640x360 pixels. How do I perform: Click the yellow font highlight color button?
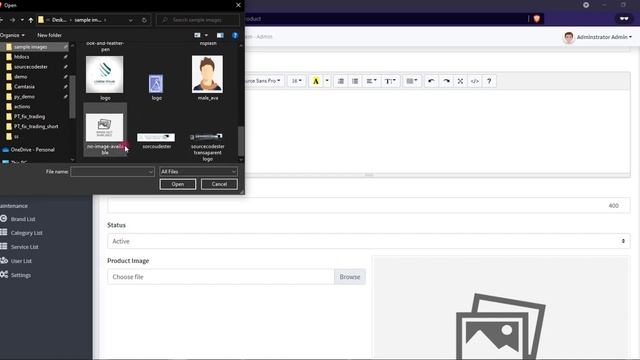click(316, 81)
